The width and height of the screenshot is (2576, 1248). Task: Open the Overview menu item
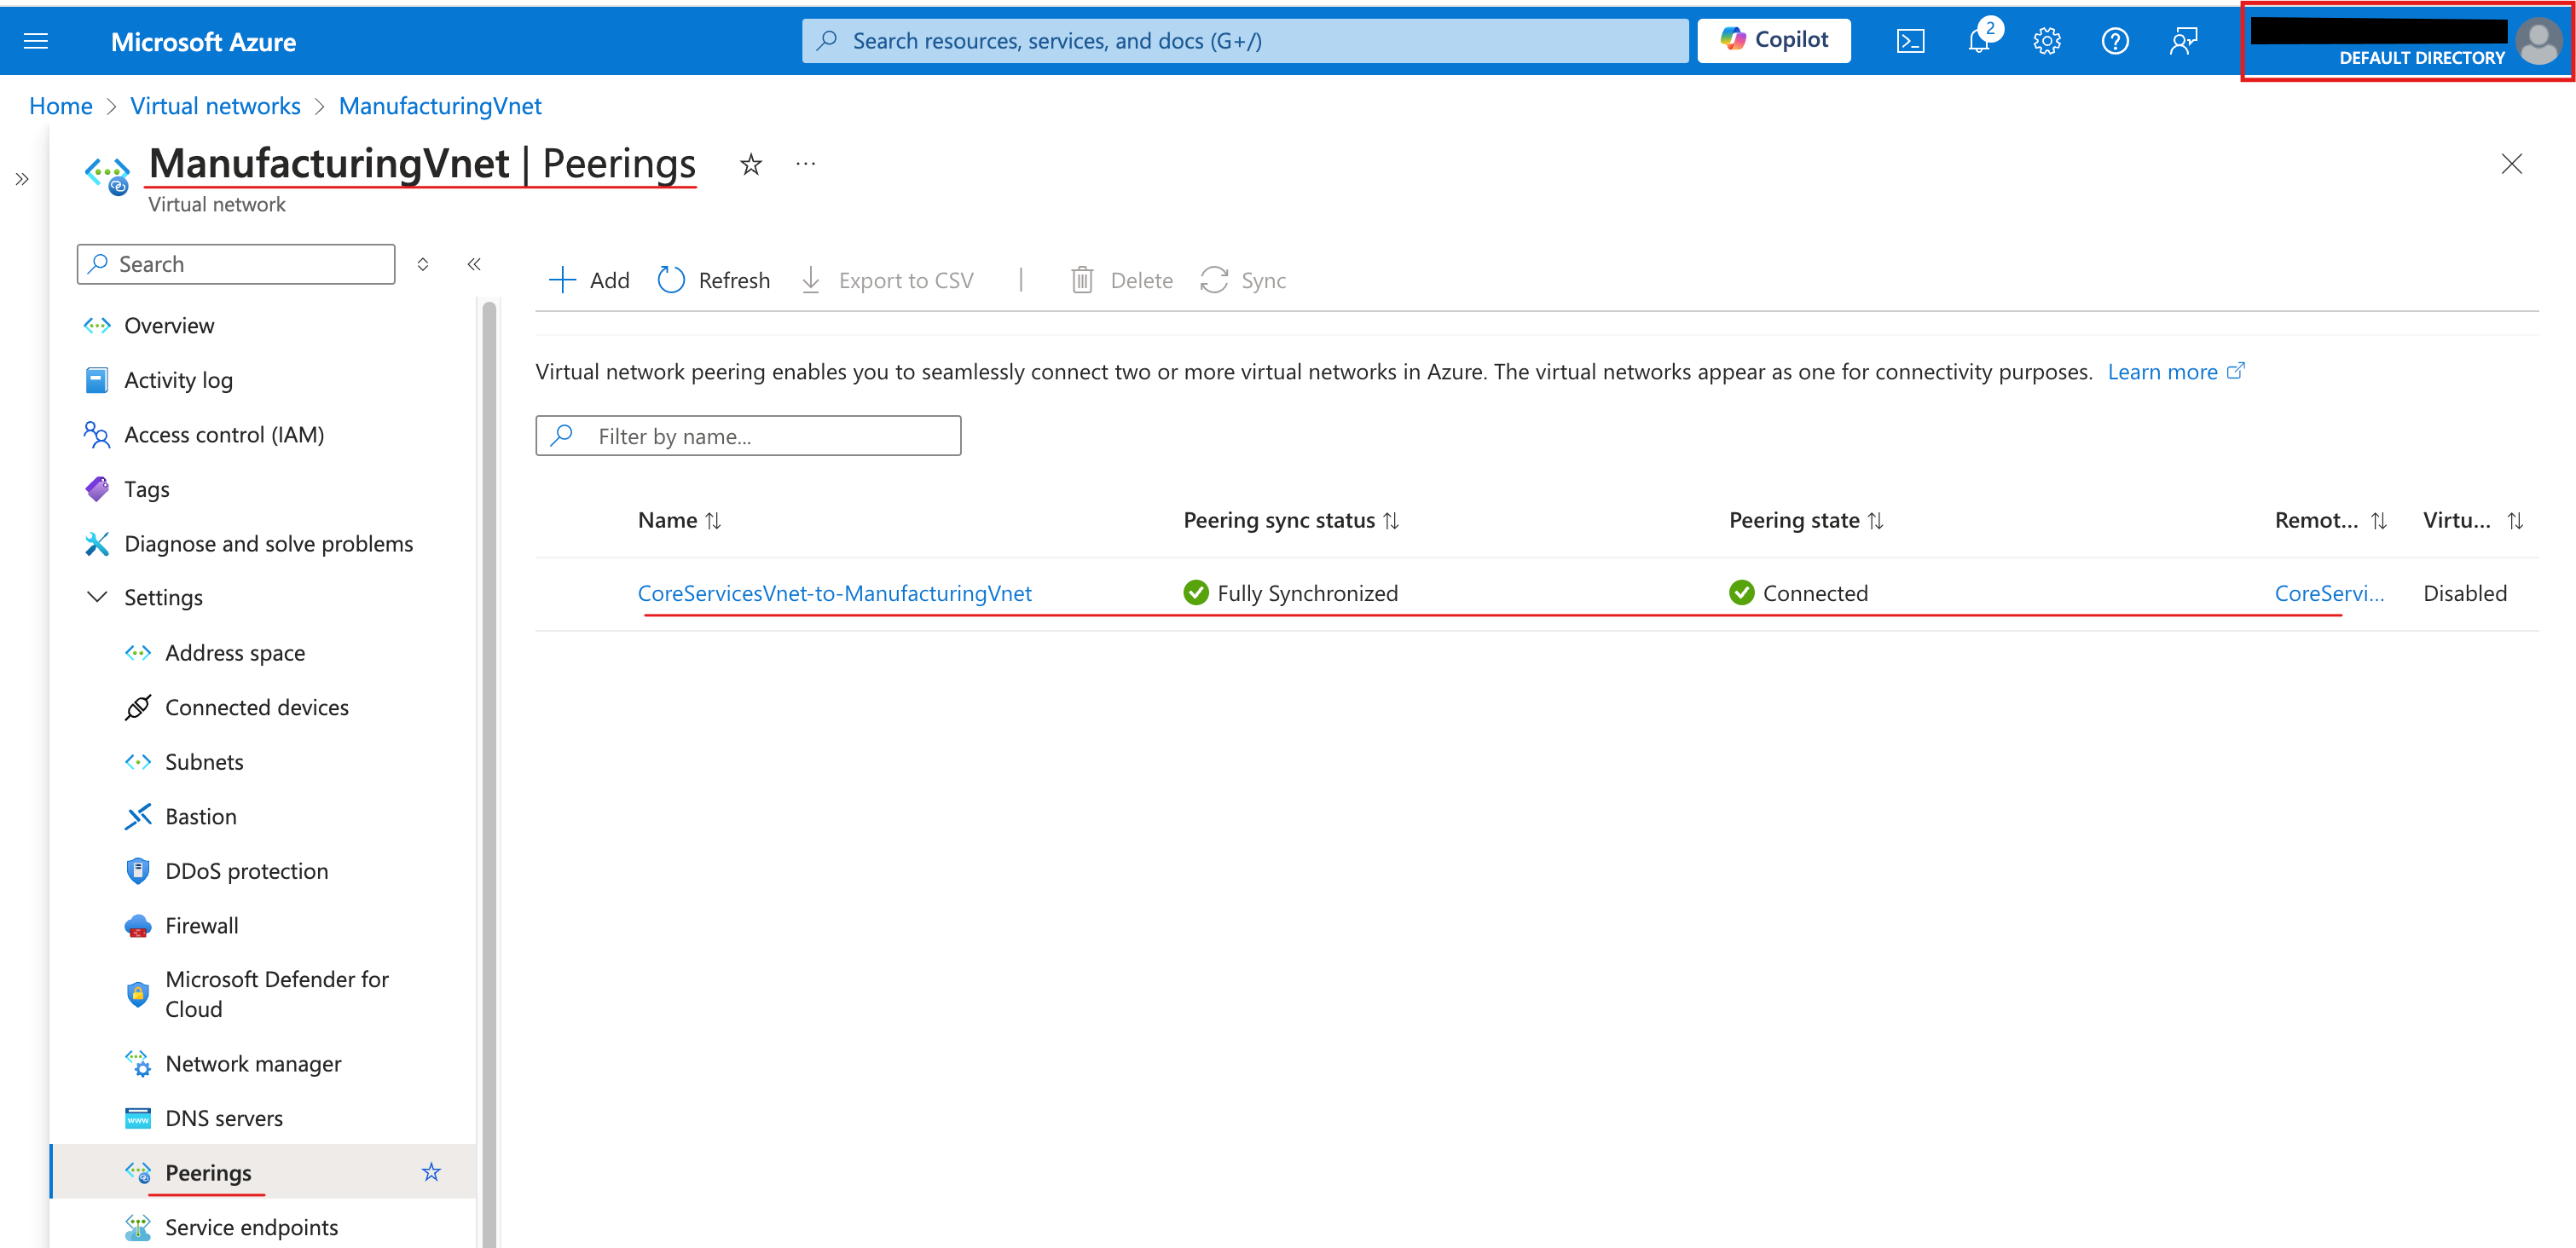169,325
